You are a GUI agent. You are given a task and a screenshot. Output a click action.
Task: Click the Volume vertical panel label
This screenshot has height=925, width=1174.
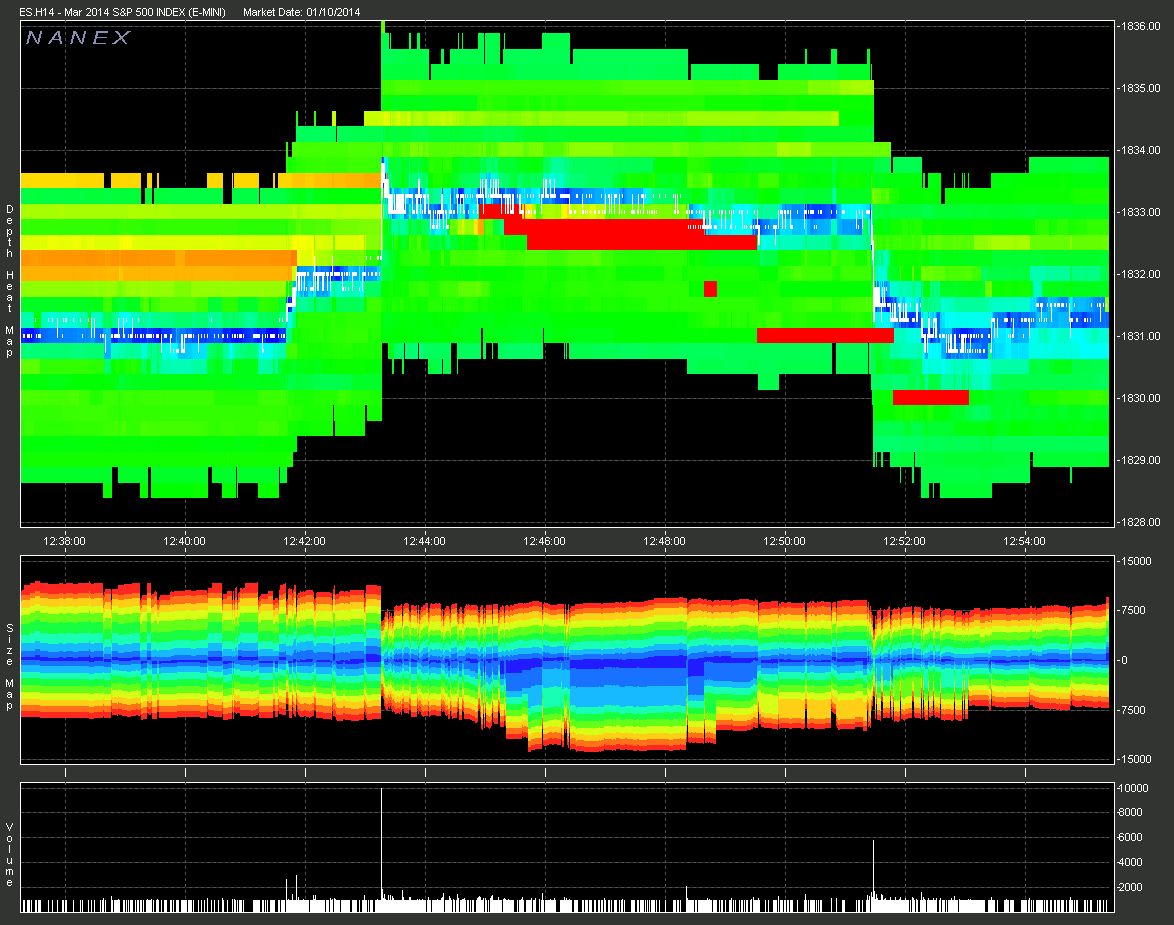click(9, 855)
